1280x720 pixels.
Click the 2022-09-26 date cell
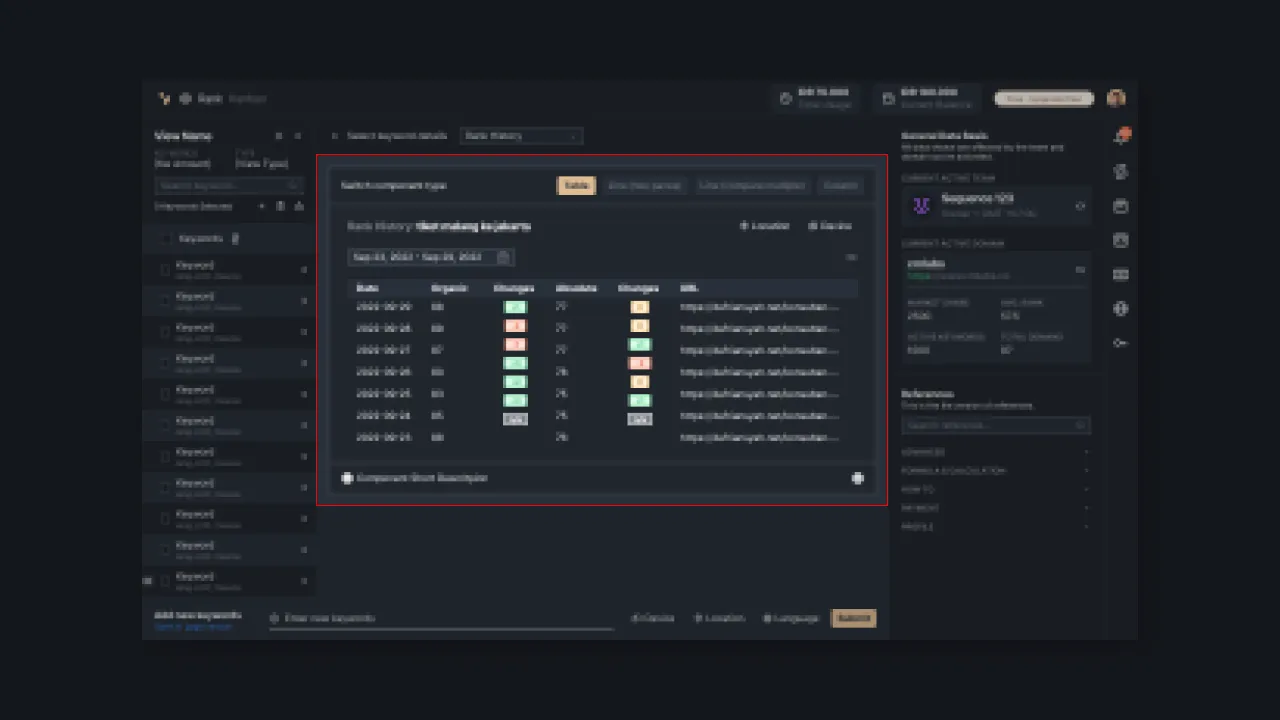[385, 371]
